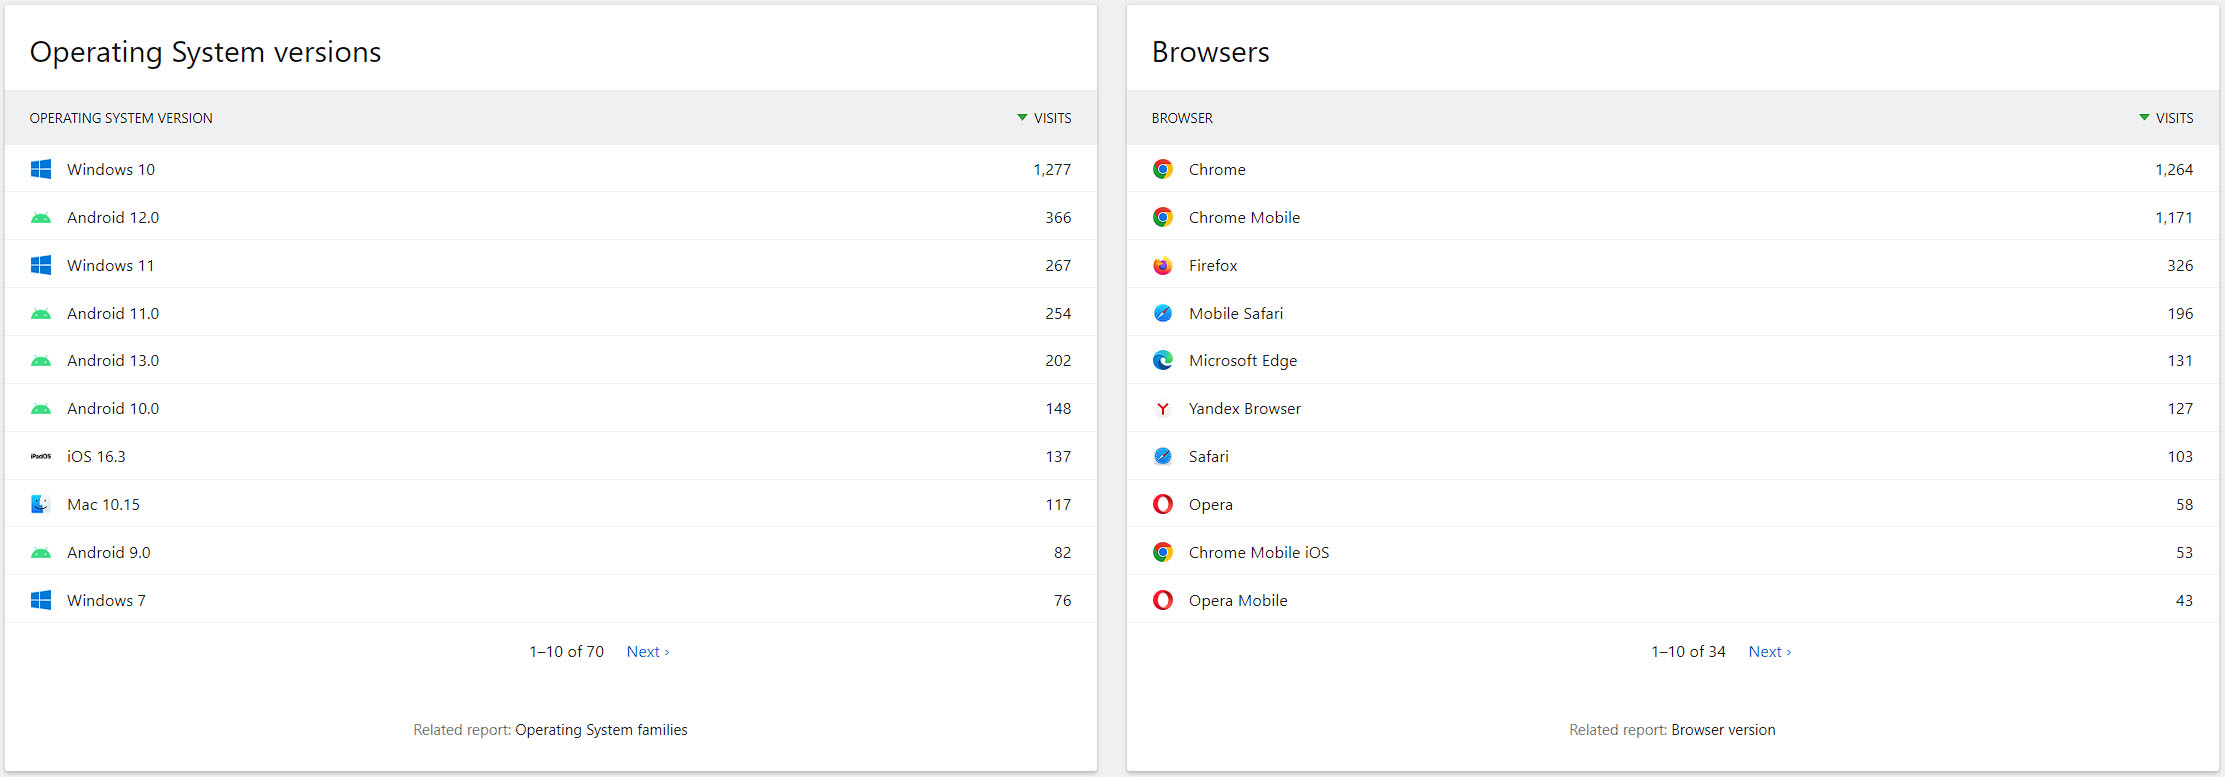2225x777 pixels.
Task: Select the Firefox row label
Action: (1213, 266)
